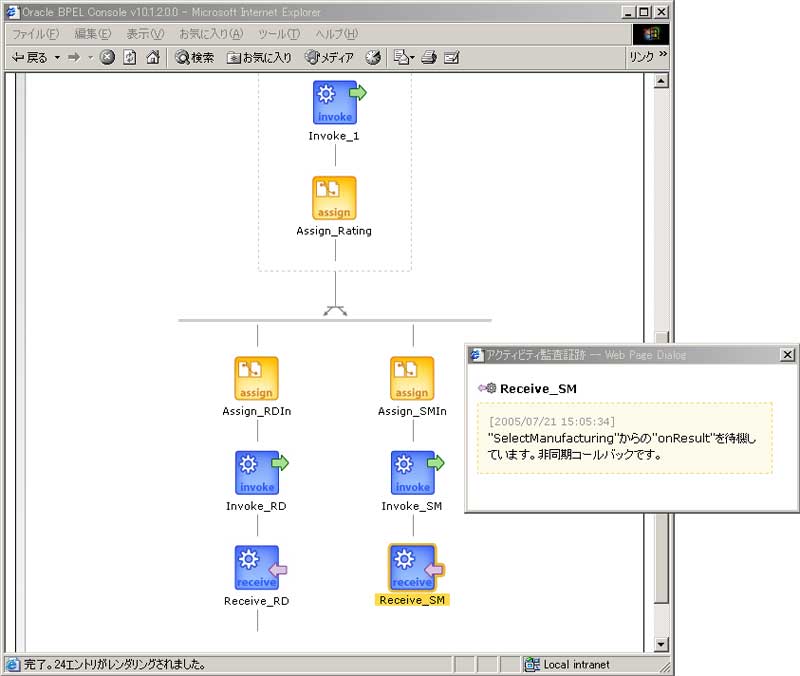Click the timestamp [2005/07/21 15:05:34]
The image size is (800, 676).
552,421
